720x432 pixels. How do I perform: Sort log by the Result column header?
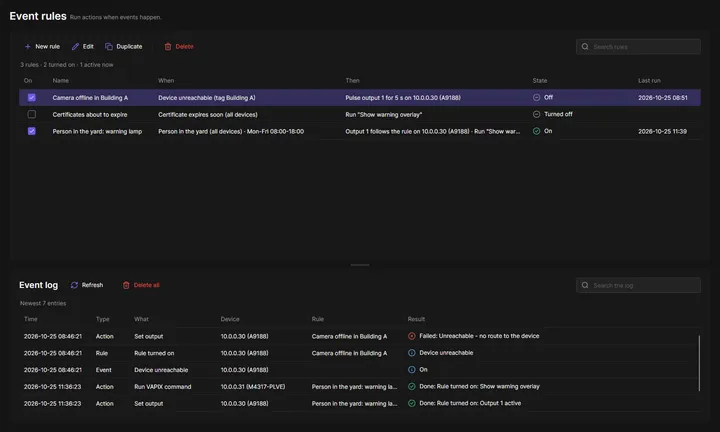click(x=416, y=319)
